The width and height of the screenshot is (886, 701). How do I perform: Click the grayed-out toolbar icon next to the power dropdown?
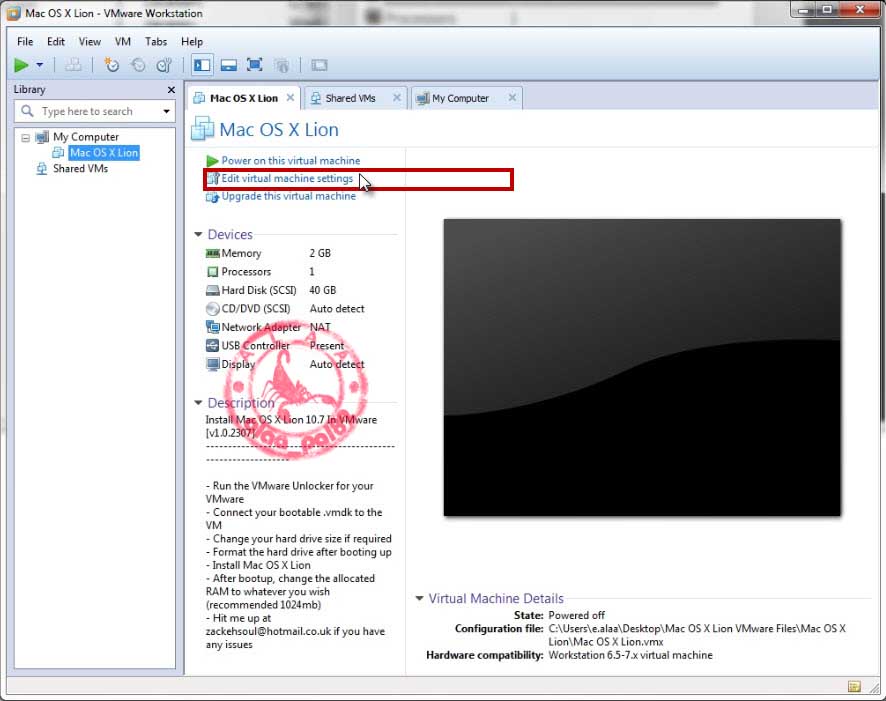click(73, 66)
